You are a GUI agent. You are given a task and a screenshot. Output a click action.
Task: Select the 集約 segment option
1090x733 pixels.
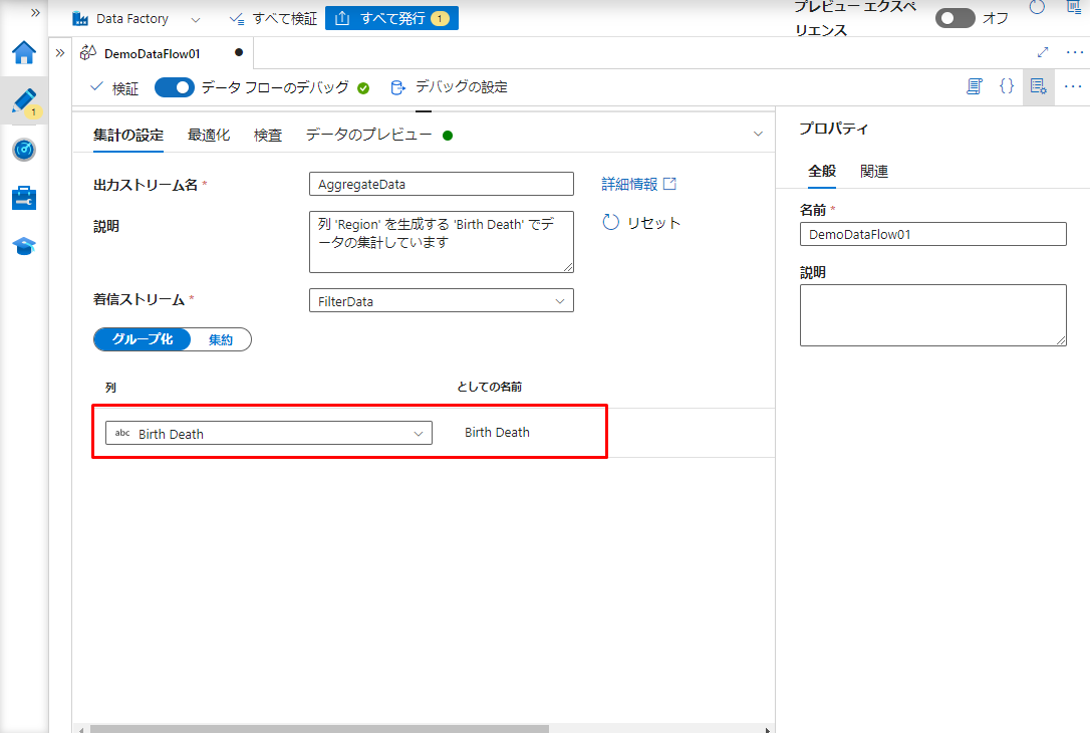pyautogui.click(x=221, y=340)
